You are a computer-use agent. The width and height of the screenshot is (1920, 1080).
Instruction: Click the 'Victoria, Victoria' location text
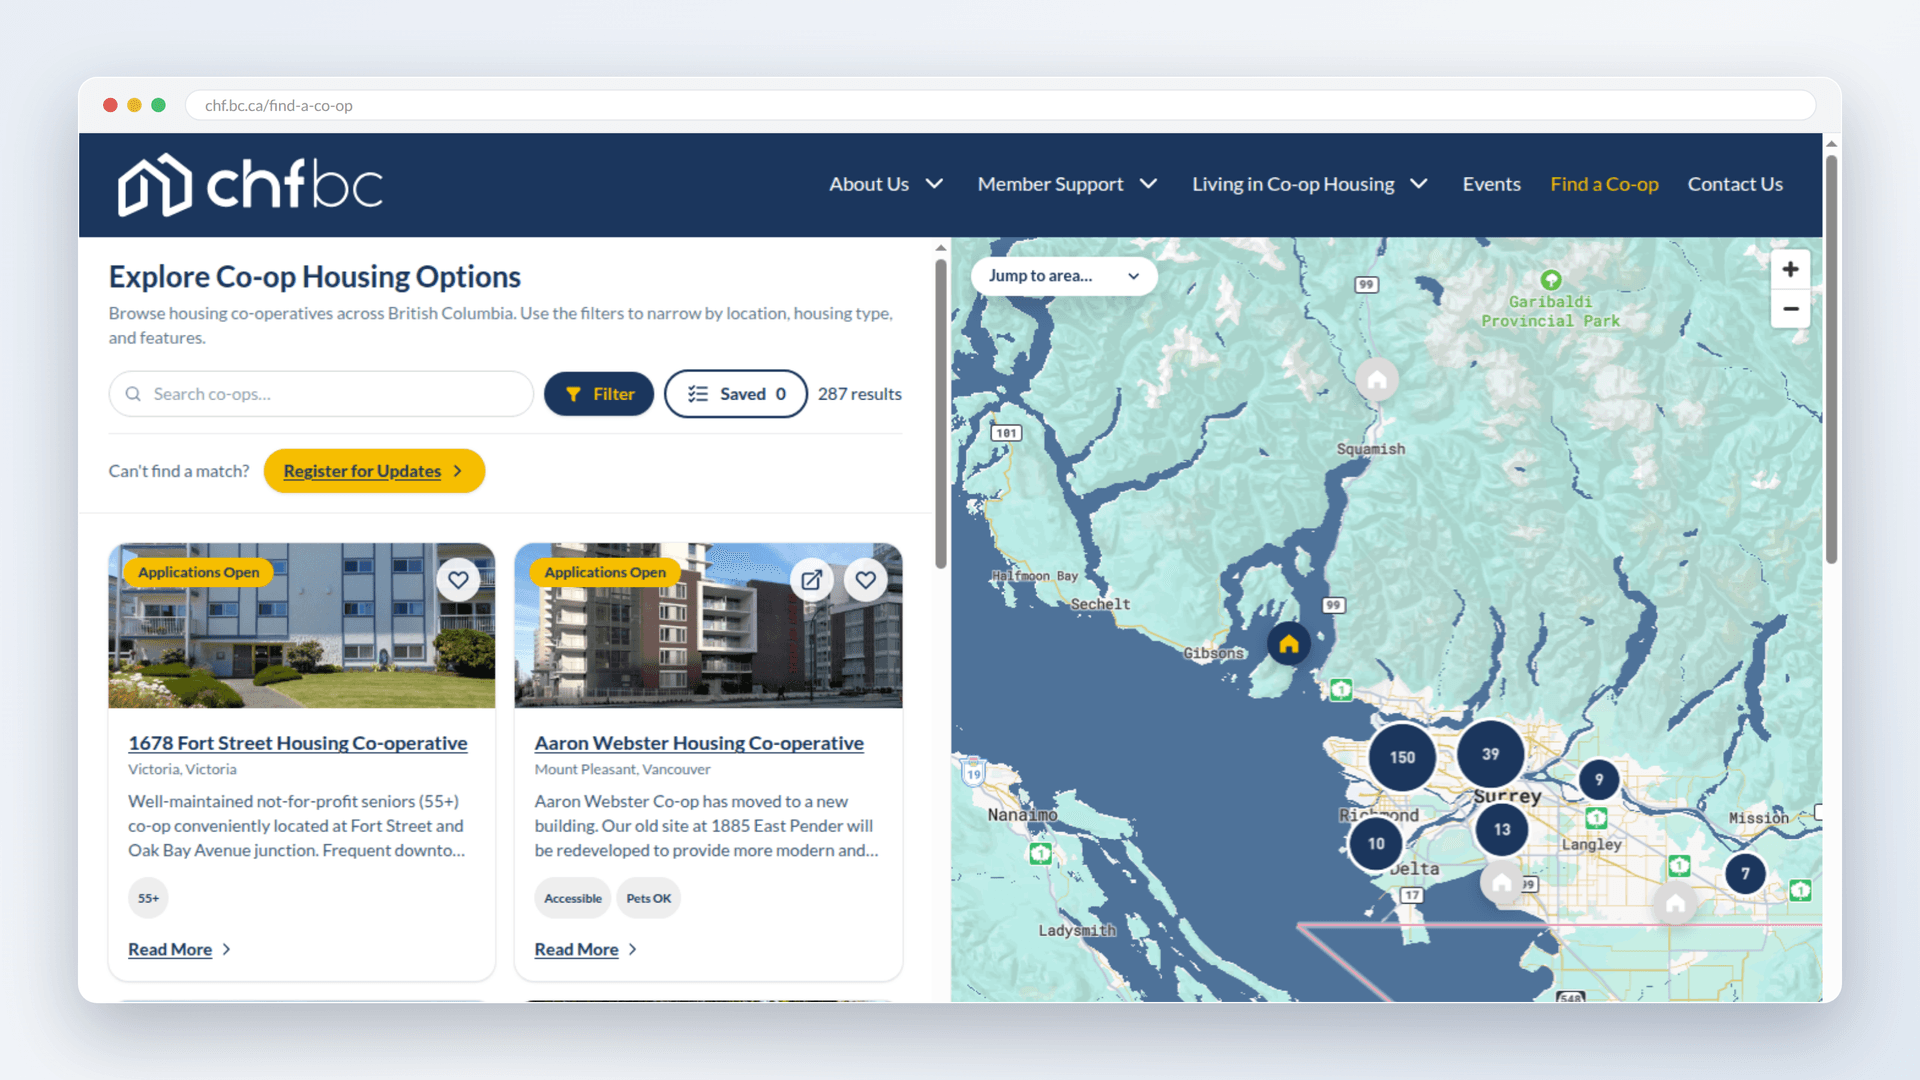[x=182, y=769]
